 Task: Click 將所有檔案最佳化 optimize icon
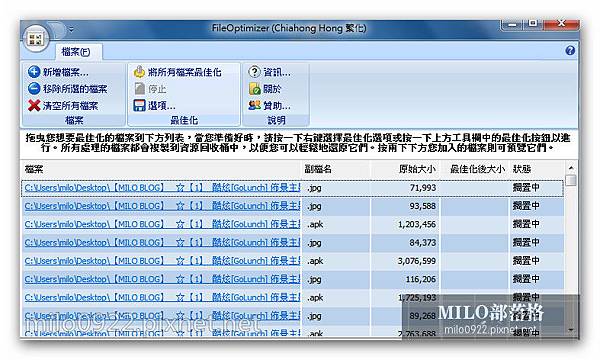139,72
